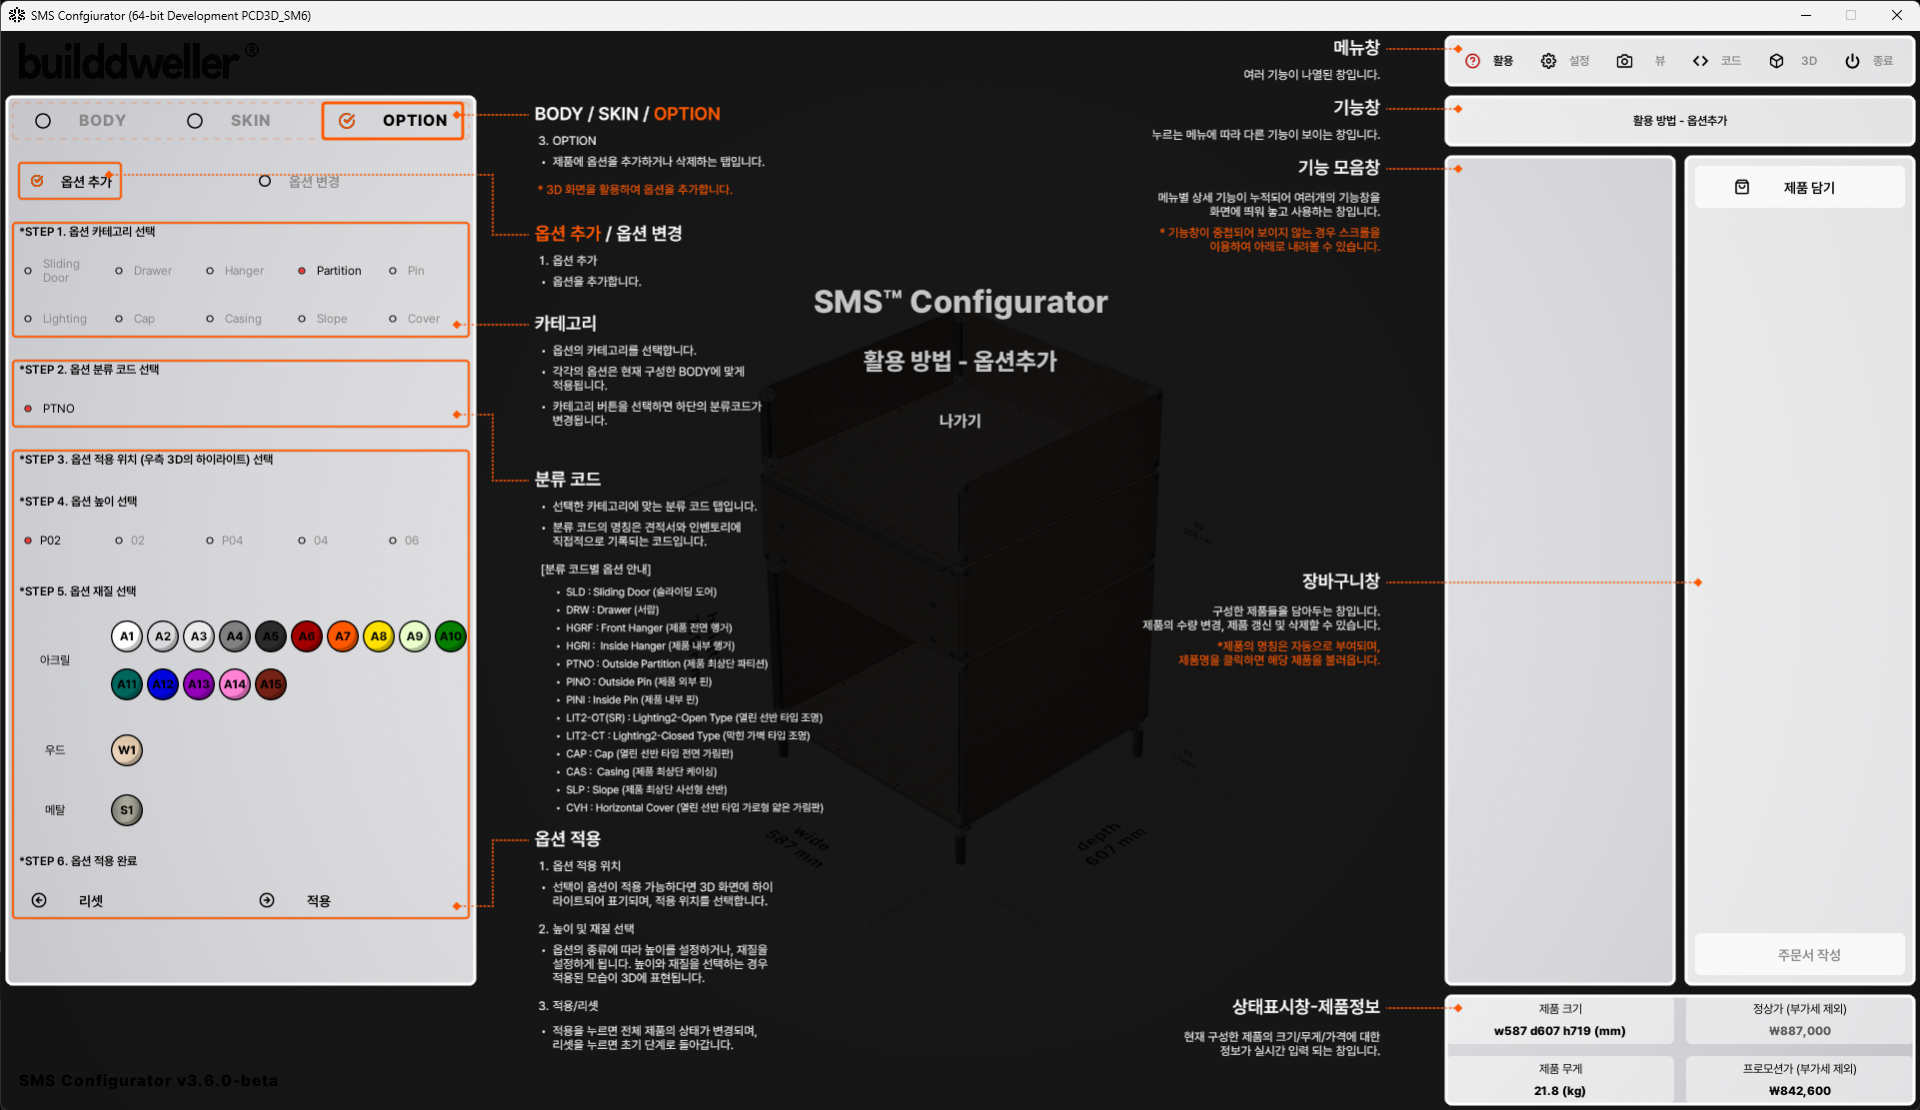This screenshot has height=1110, width=1920.
Task: Click the check icon beside 옵션 추가
Action: coord(37,181)
